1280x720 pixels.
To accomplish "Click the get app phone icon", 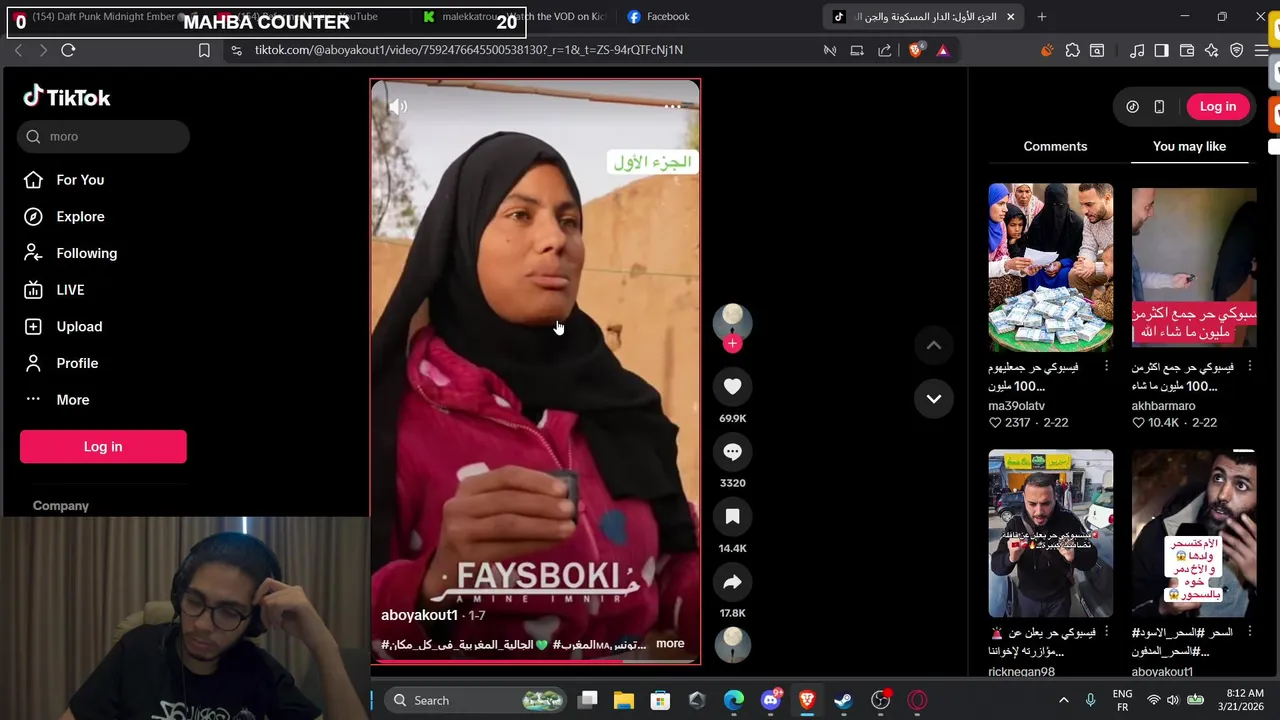I will (x=1159, y=107).
